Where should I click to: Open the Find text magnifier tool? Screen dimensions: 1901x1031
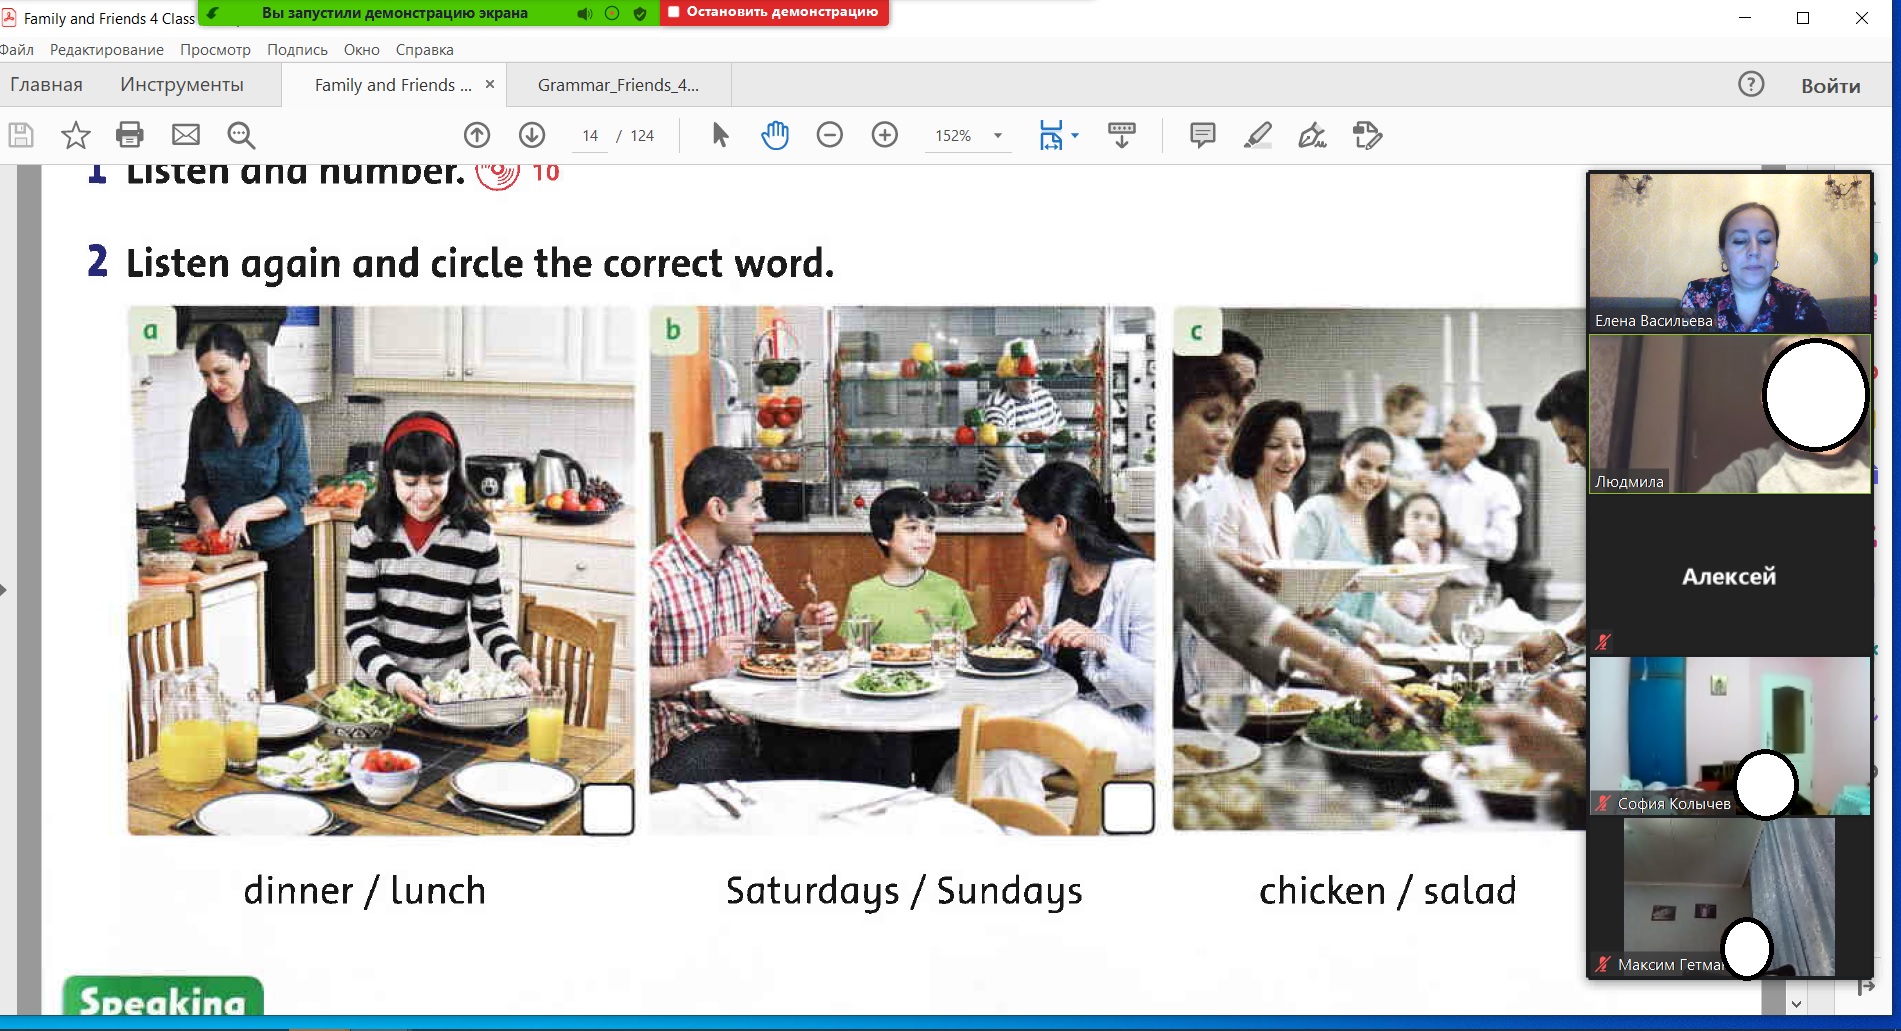(x=241, y=135)
